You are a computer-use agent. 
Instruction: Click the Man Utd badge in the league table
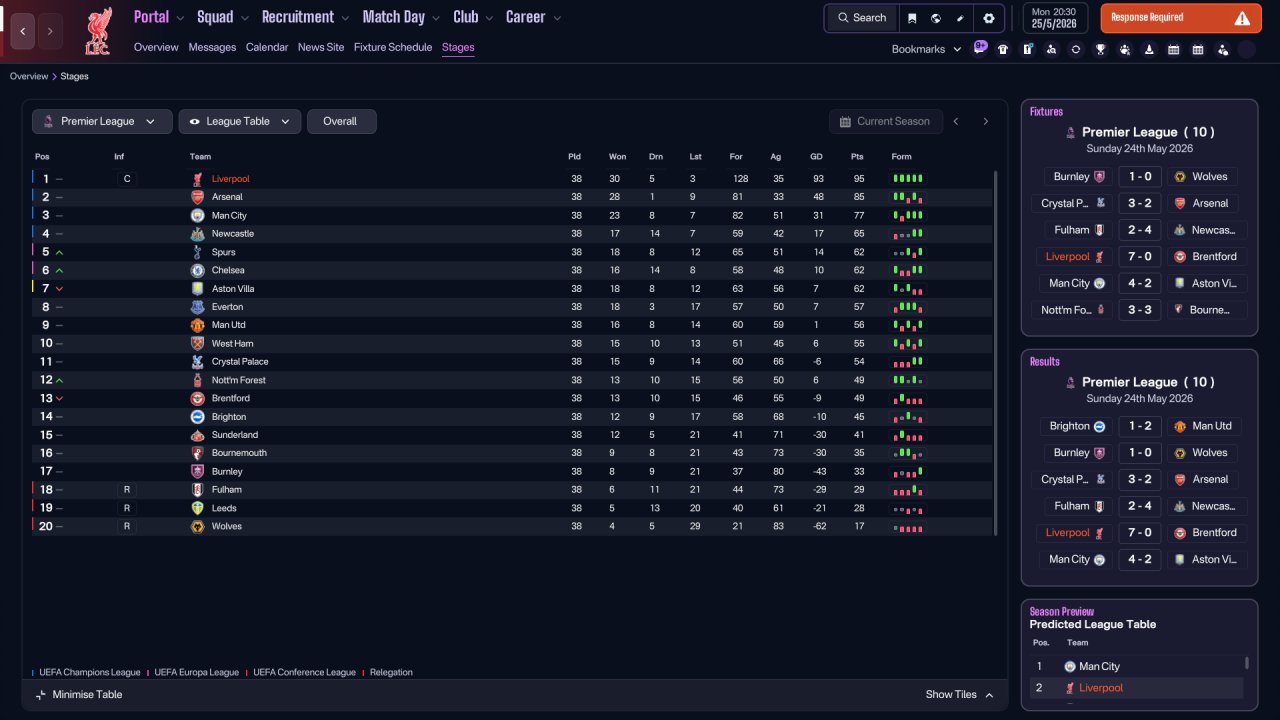tap(197, 325)
